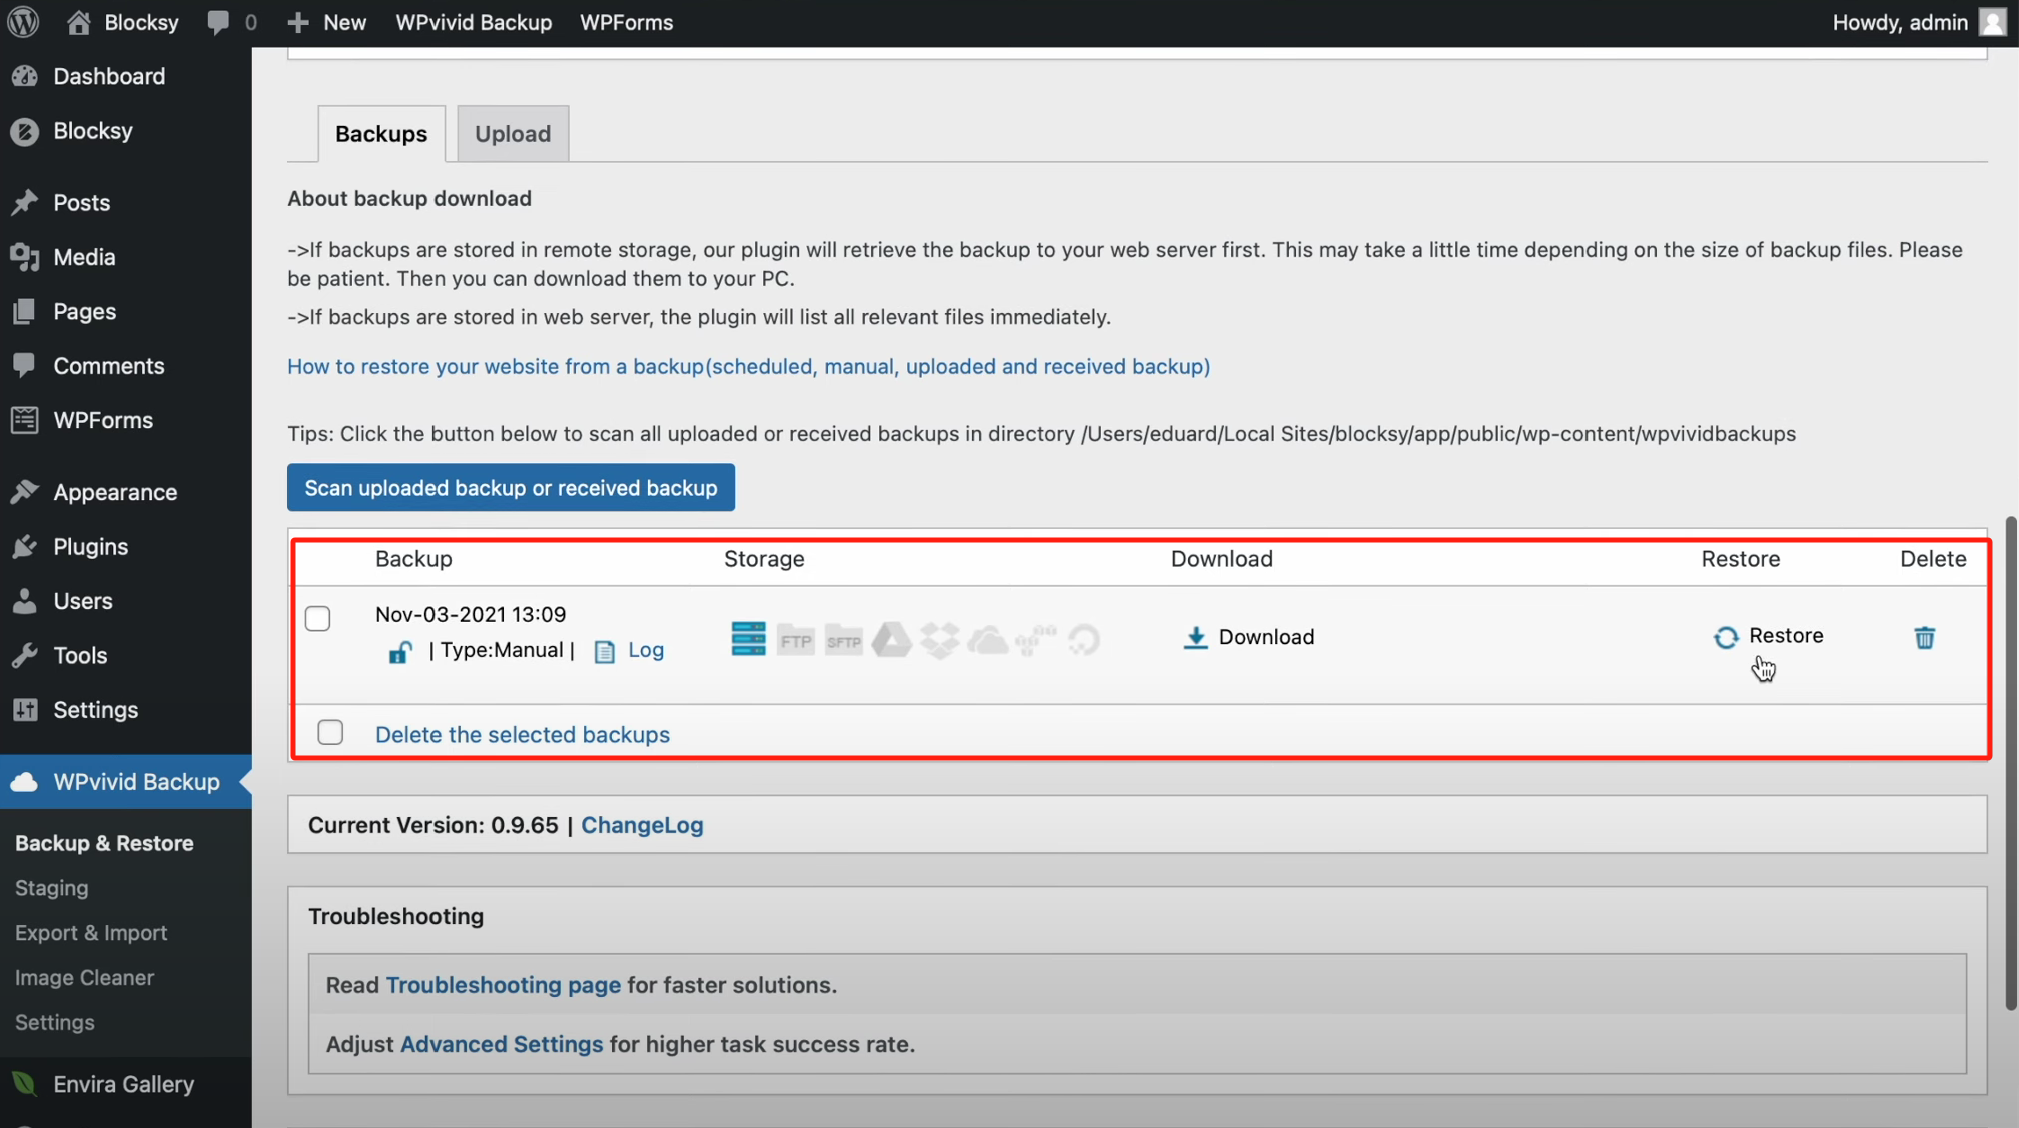Switch to the Upload tab
The image size is (2019, 1128).
[513, 133]
